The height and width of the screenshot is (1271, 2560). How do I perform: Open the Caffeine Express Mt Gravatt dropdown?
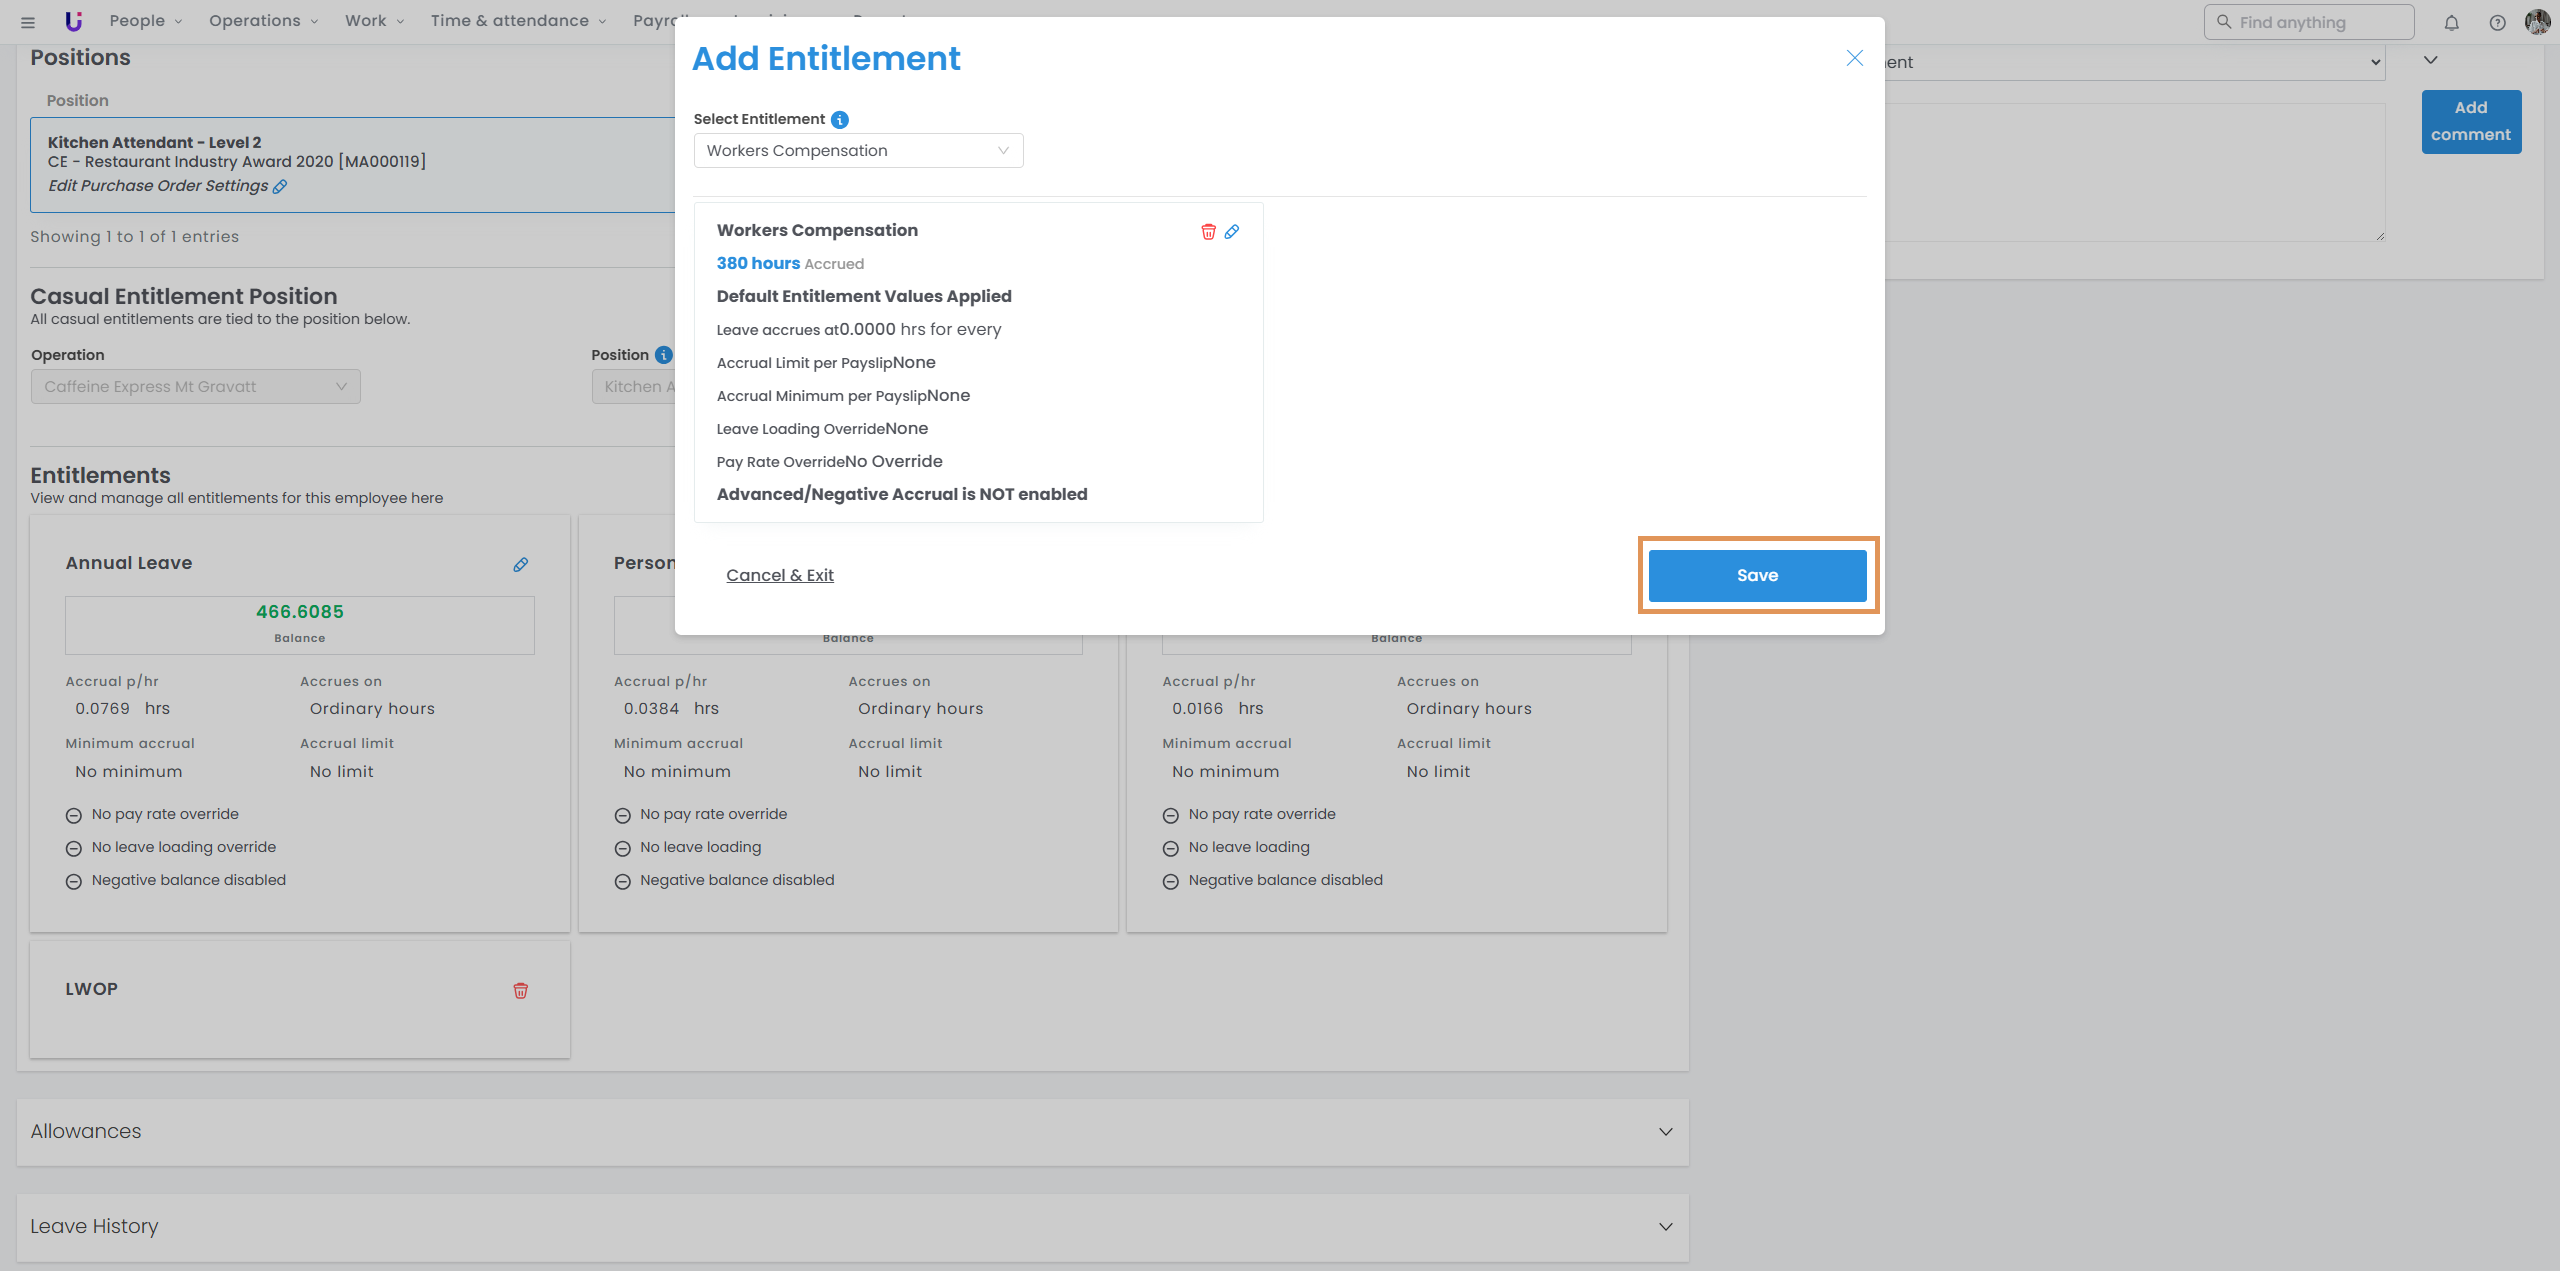(x=195, y=387)
